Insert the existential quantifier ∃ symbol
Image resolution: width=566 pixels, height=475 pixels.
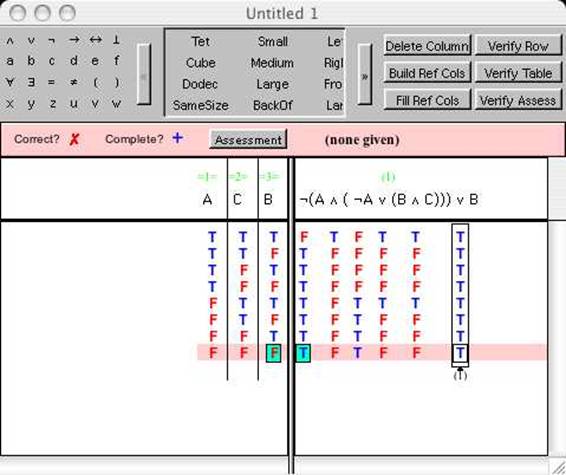click(31, 82)
